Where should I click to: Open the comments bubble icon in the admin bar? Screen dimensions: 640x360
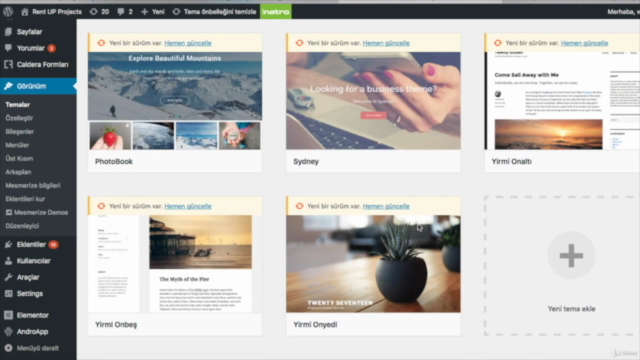pyautogui.click(x=120, y=11)
